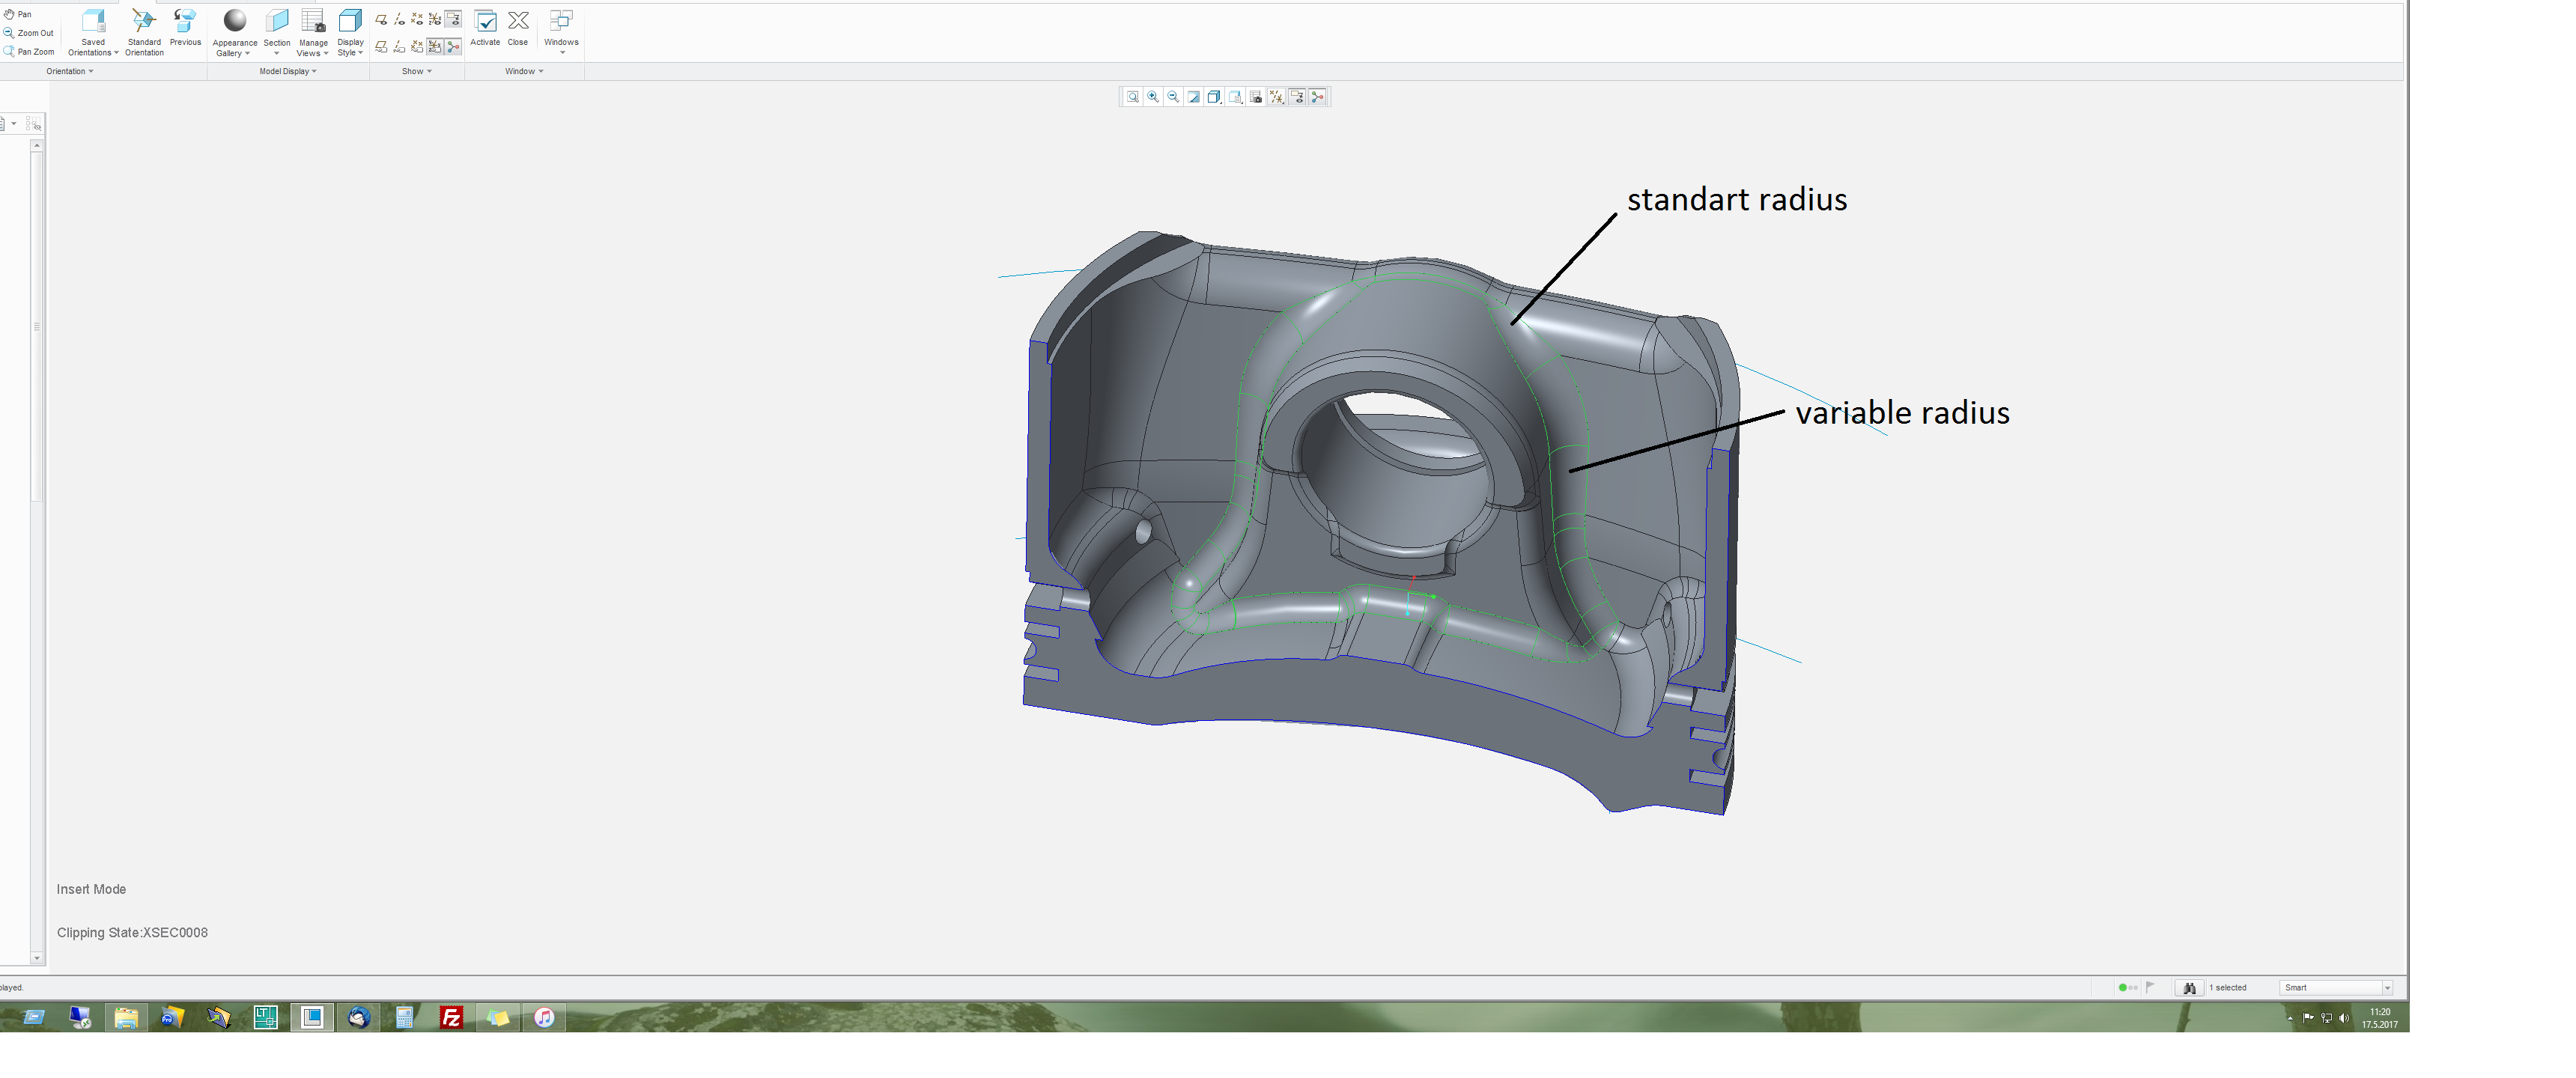Open FileZilla from the taskbar
The height and width of the screenshot is (1078, 2576).
(x=452, y=1018)
